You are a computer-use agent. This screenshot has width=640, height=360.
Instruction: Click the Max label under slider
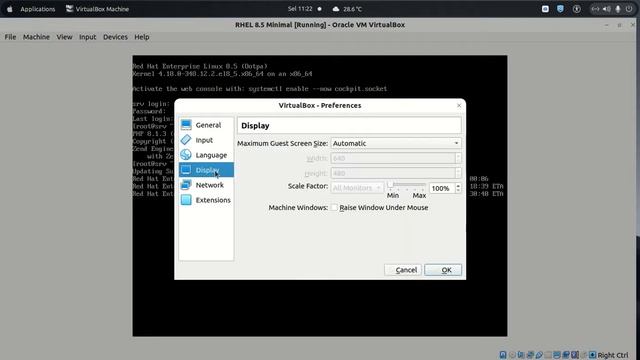pyautogui.click(x=419, y=196)
